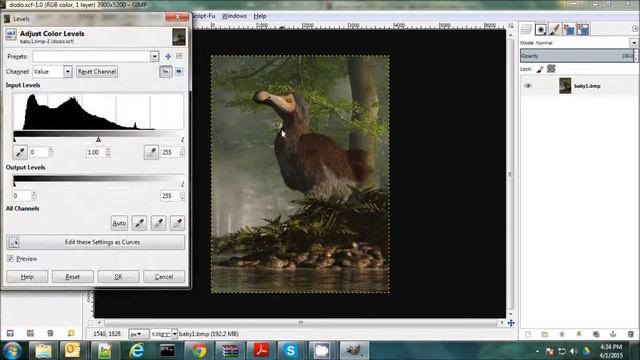This screenshot has height=360, width=640.
Task: Confirm levels with the OK button
Action: tap(118, 277)
